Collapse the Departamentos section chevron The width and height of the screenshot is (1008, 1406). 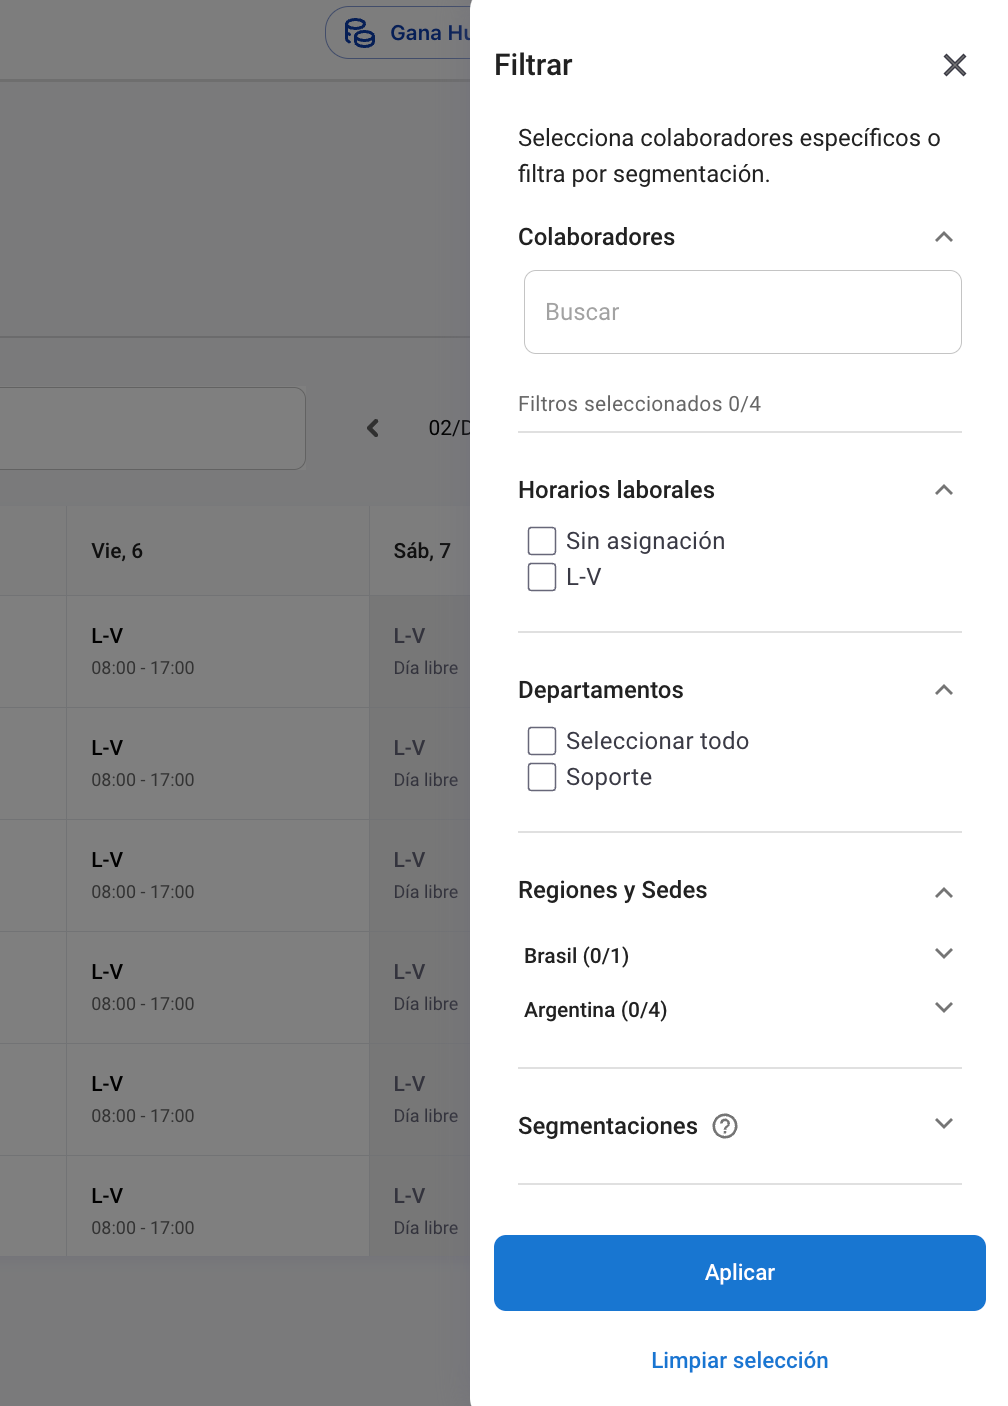point(944,690)
